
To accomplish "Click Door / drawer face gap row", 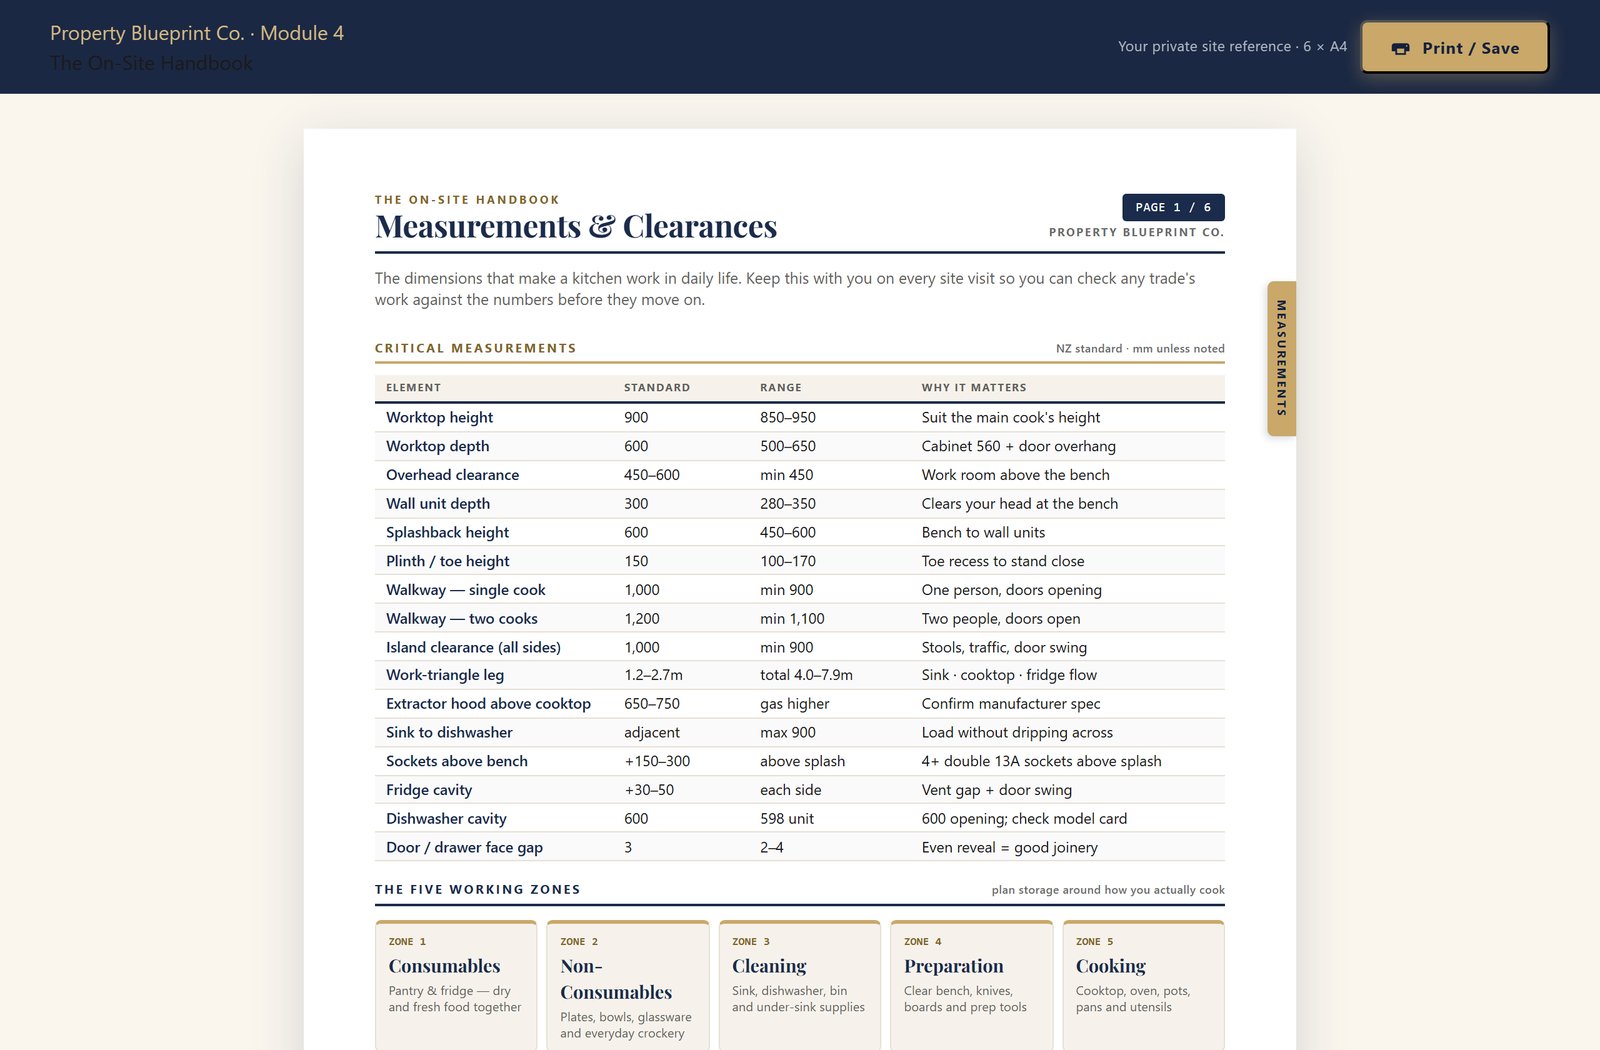I will click(x=800, y=847).
